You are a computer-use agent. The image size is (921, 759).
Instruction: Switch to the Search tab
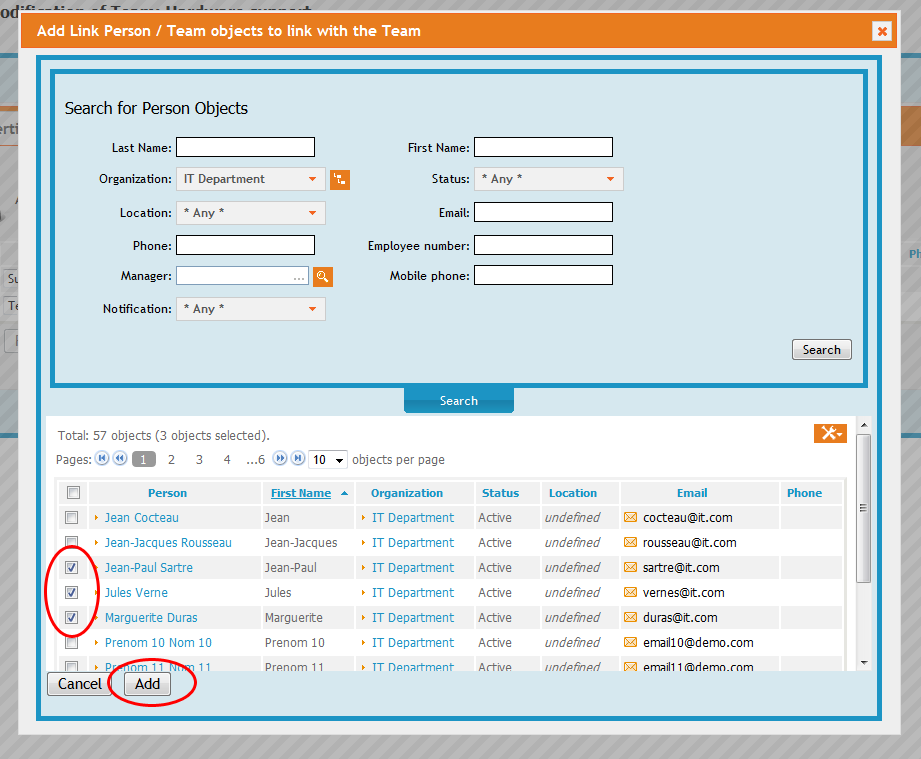tap(458, 399)
